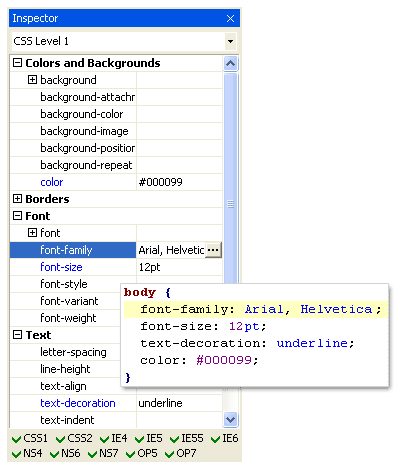The width and height of the screenshot is (400, 471).
Task: Click the scrollbar down arrow
Action: [231, 419]
